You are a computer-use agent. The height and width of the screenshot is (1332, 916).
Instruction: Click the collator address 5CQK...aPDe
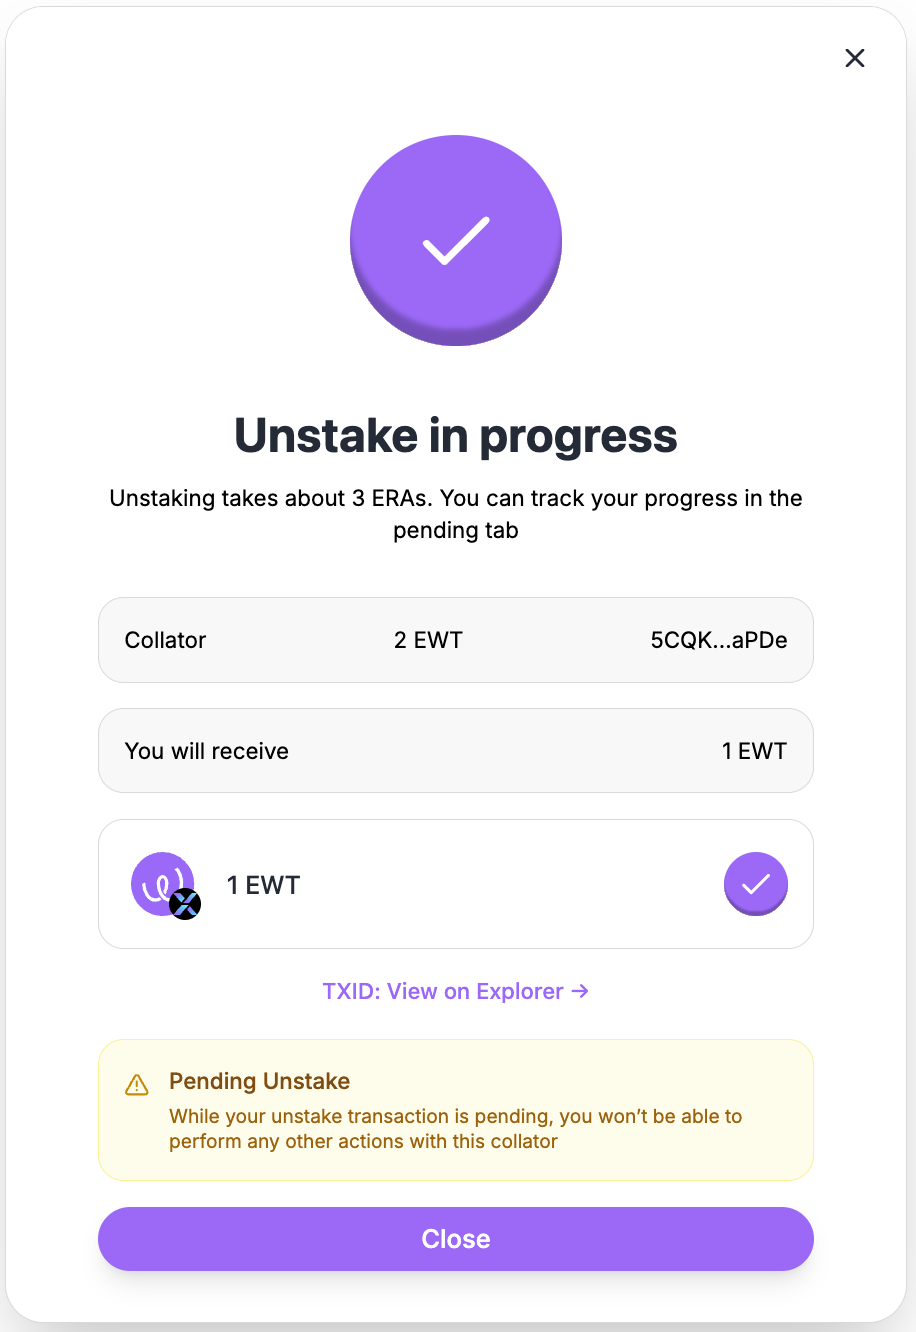coord(719,640)
